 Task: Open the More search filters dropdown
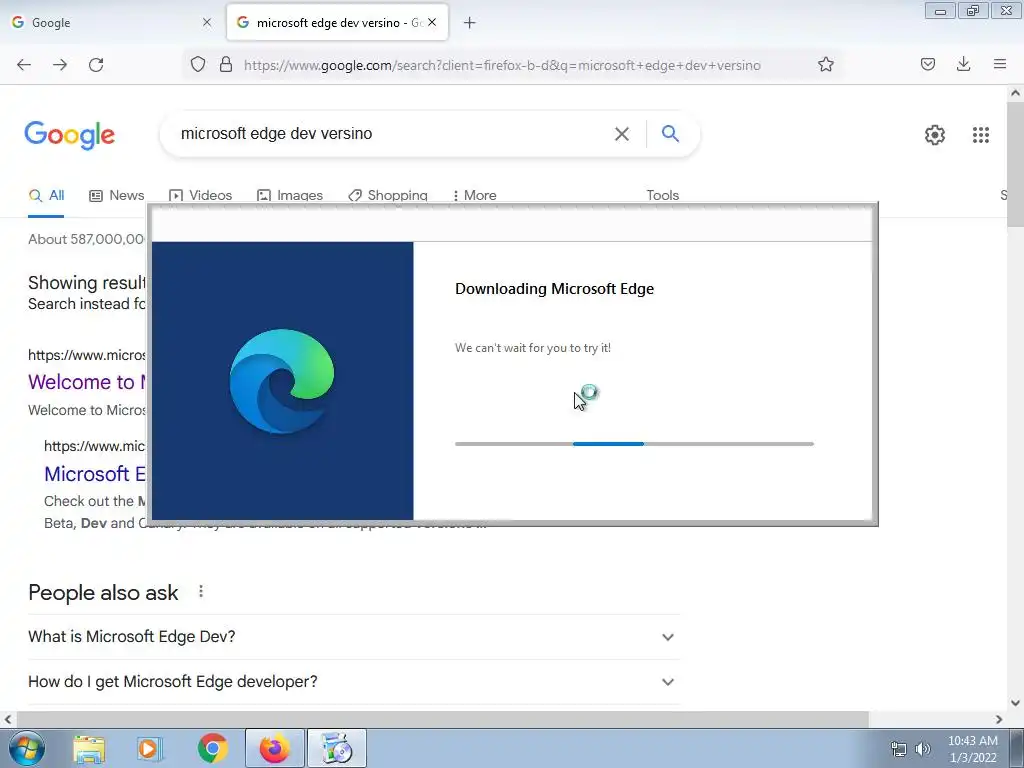click(x=475, y=195)
